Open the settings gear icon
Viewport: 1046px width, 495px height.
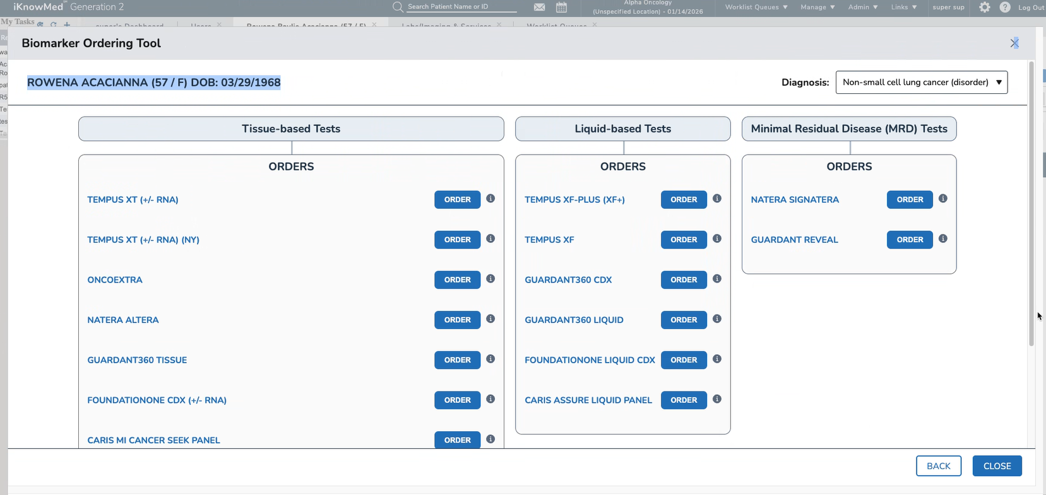coord(985,7)
